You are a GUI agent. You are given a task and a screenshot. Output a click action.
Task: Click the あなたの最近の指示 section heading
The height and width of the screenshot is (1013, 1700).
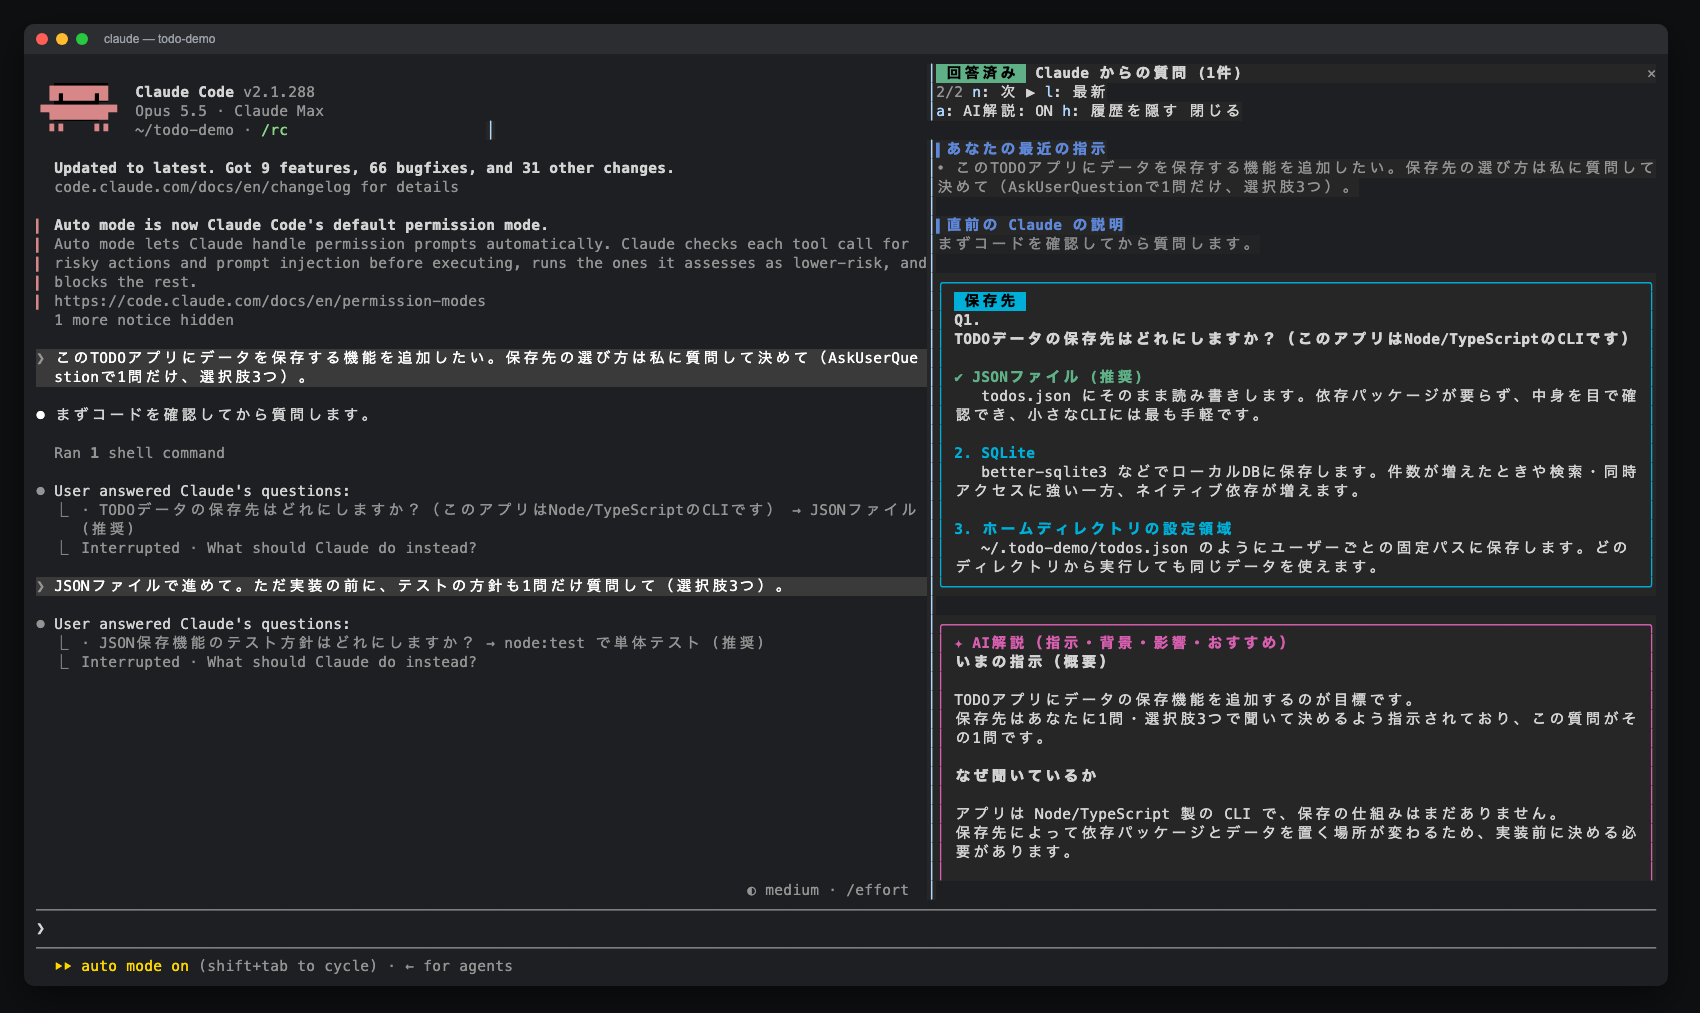click(x=1026, y=149)
